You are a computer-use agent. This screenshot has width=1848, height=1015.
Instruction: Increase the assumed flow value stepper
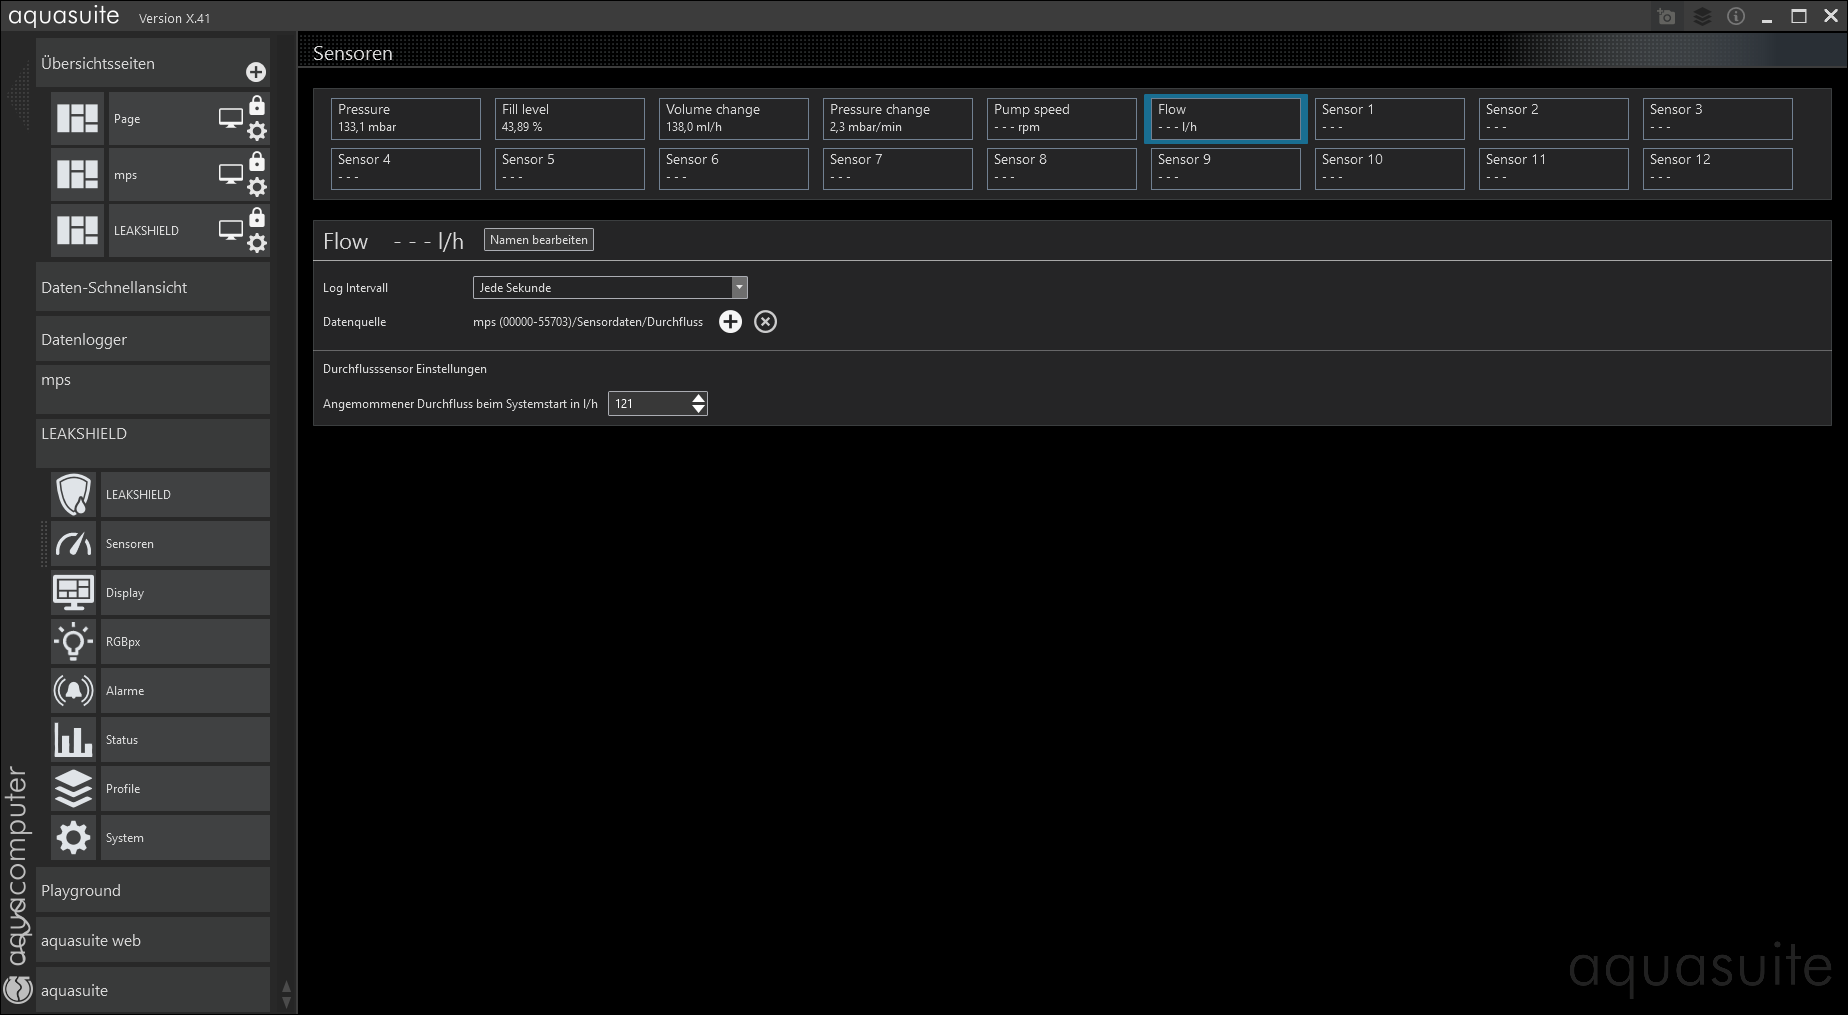[698, 398]
